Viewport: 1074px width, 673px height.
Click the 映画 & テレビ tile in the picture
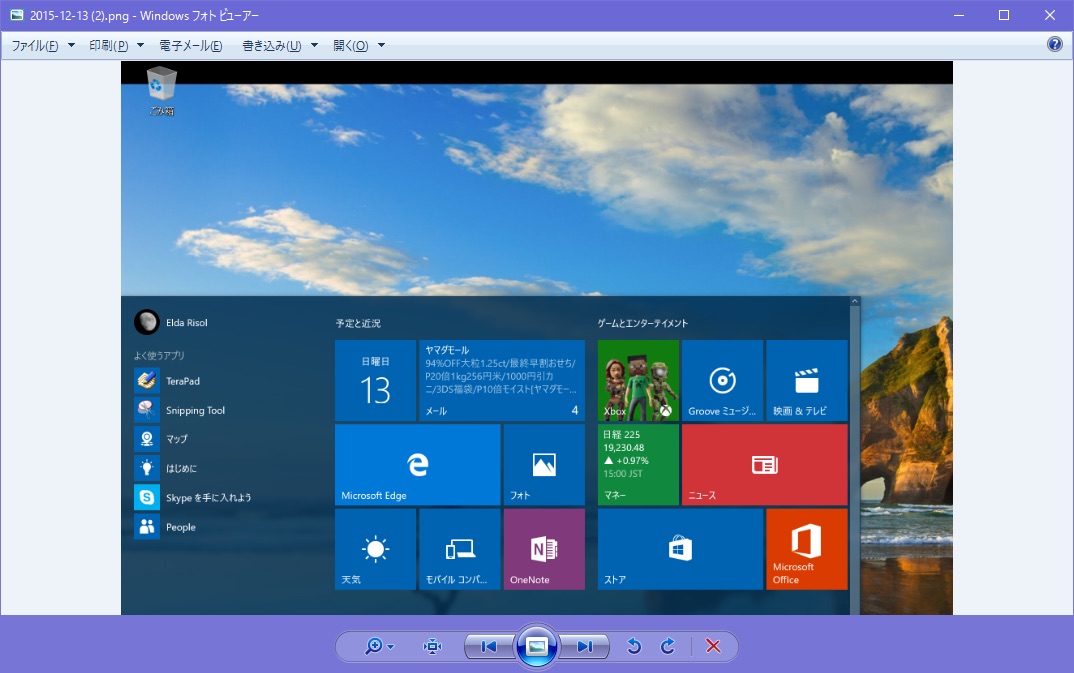807,381
